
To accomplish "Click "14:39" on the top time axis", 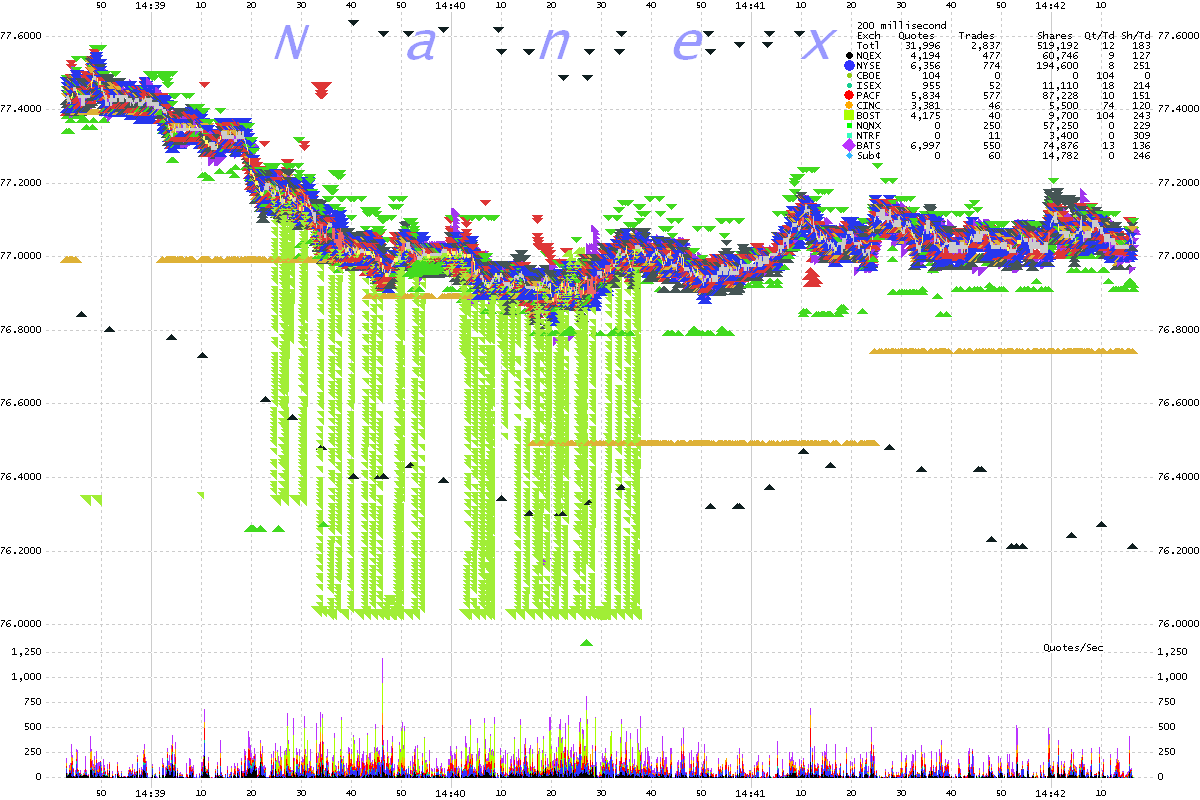I will [150, 6].
